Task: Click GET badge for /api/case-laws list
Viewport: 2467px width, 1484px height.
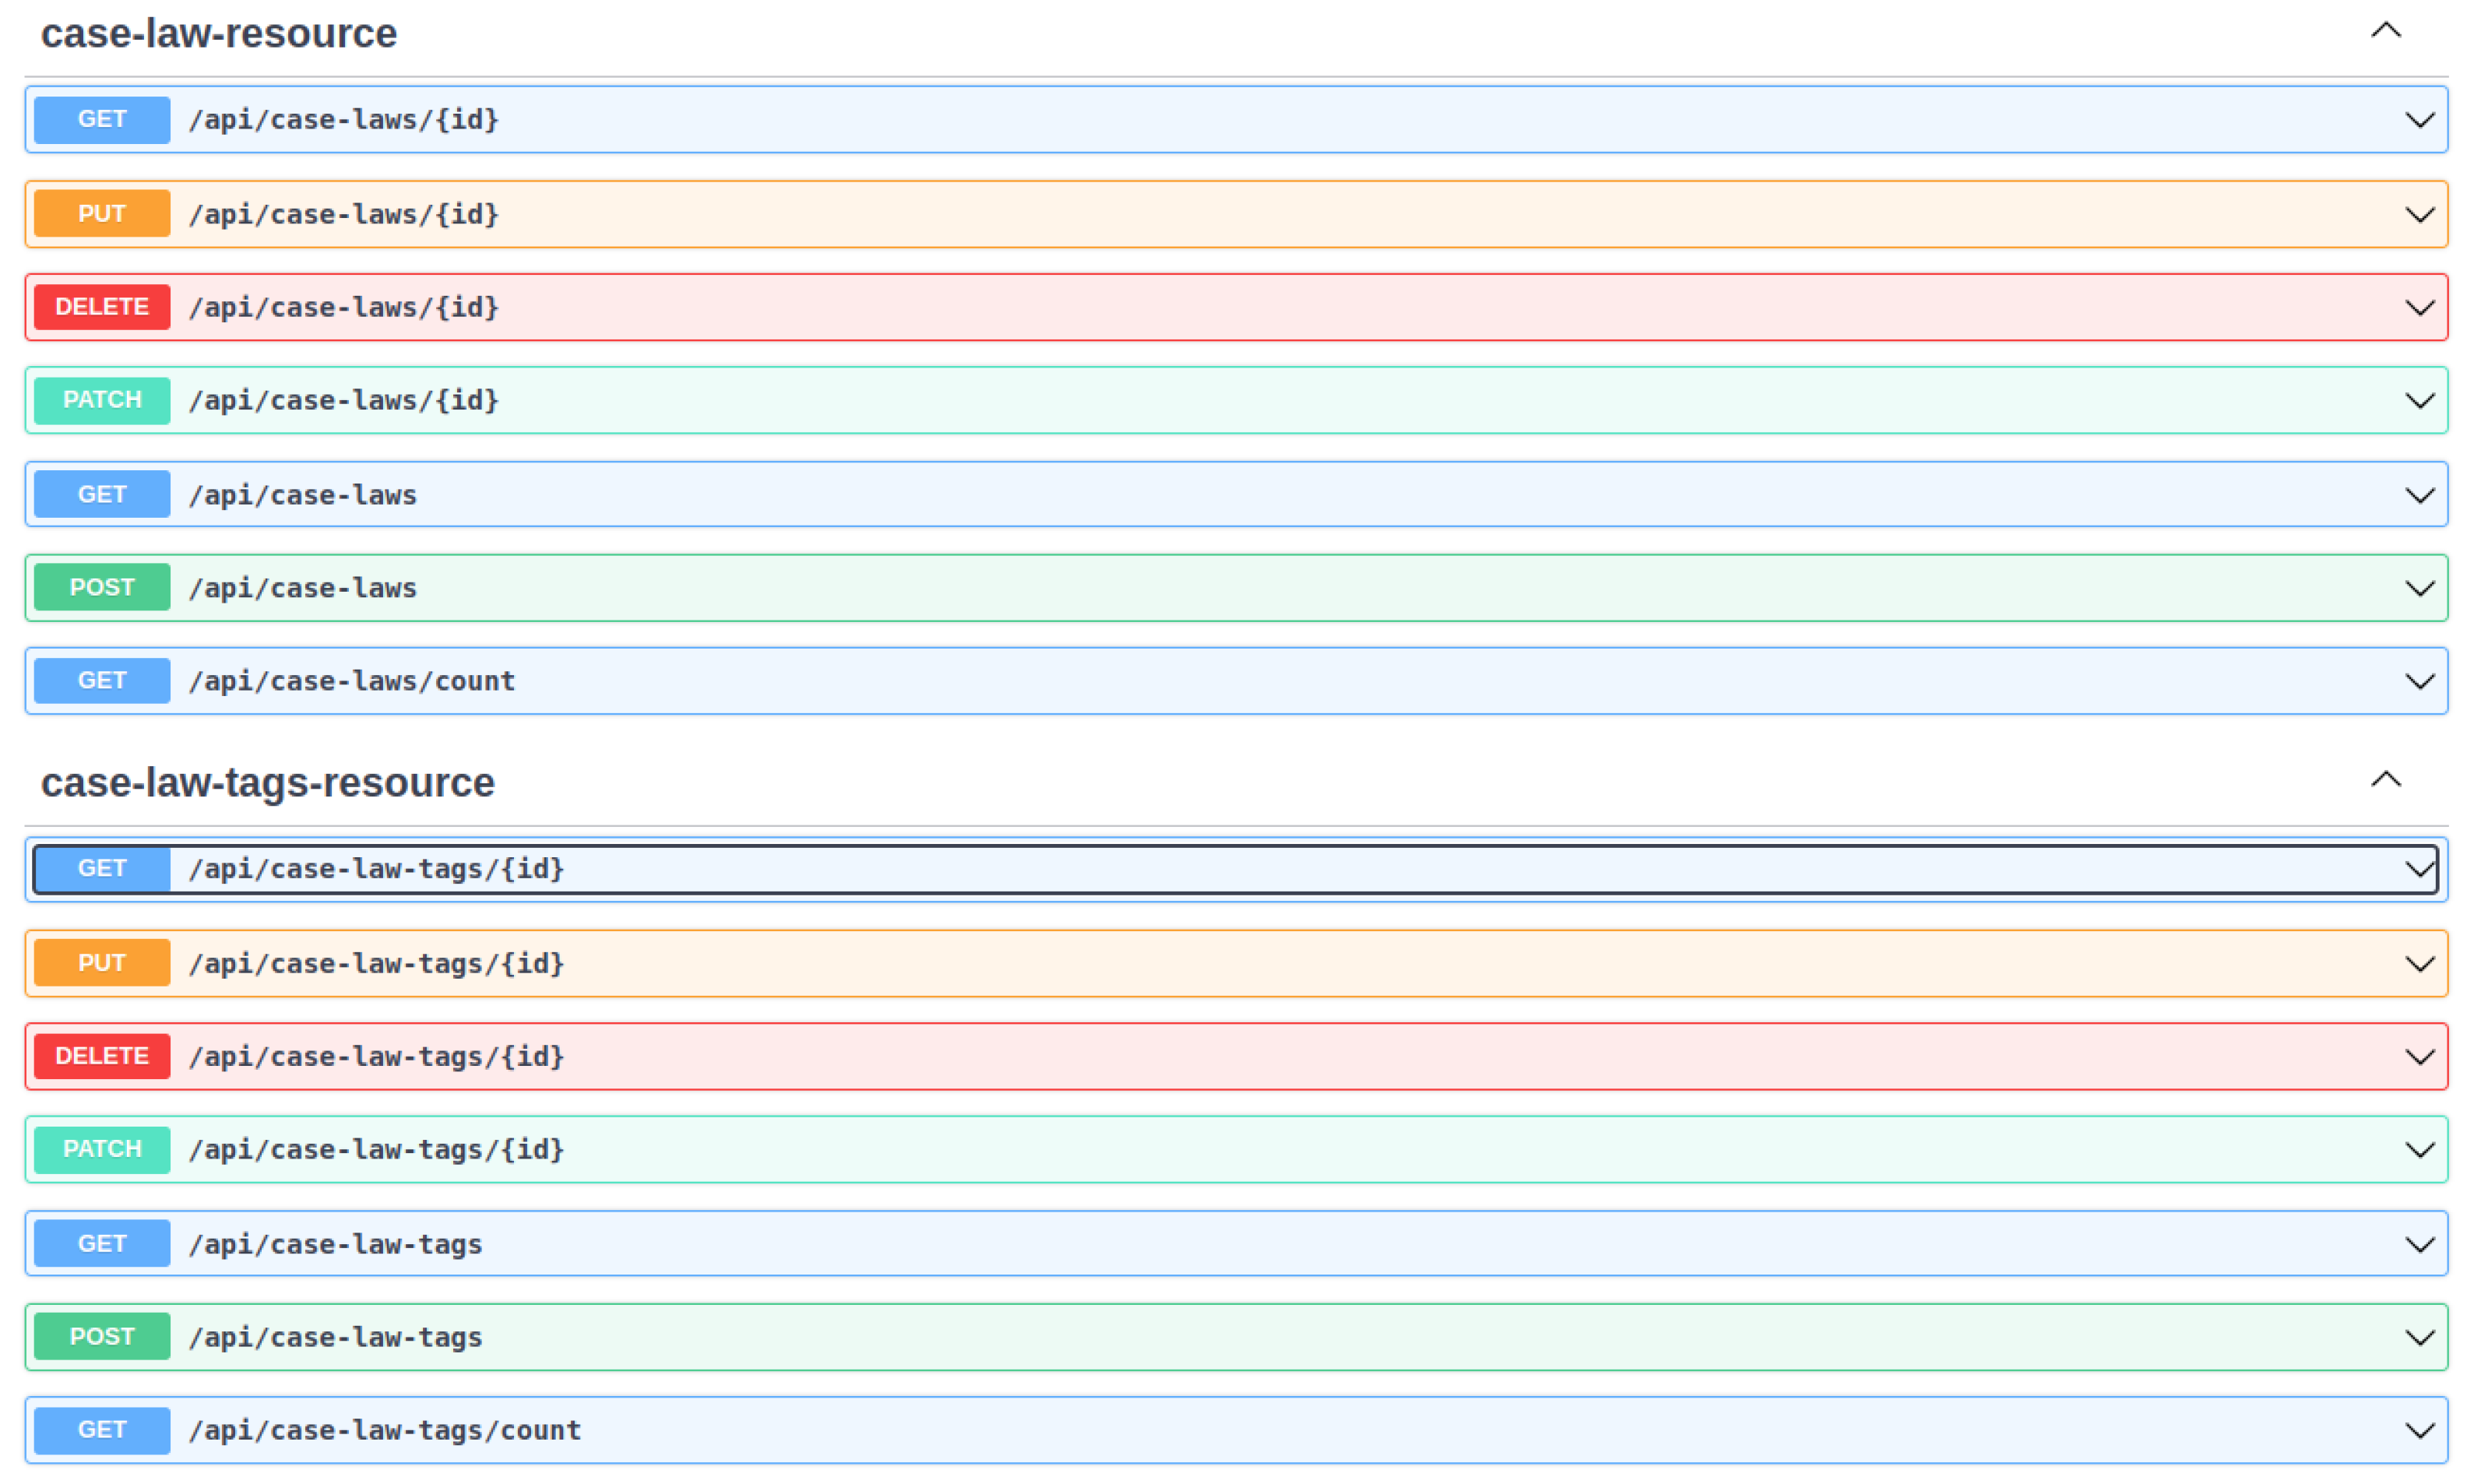Action: (x=102, y=494)
